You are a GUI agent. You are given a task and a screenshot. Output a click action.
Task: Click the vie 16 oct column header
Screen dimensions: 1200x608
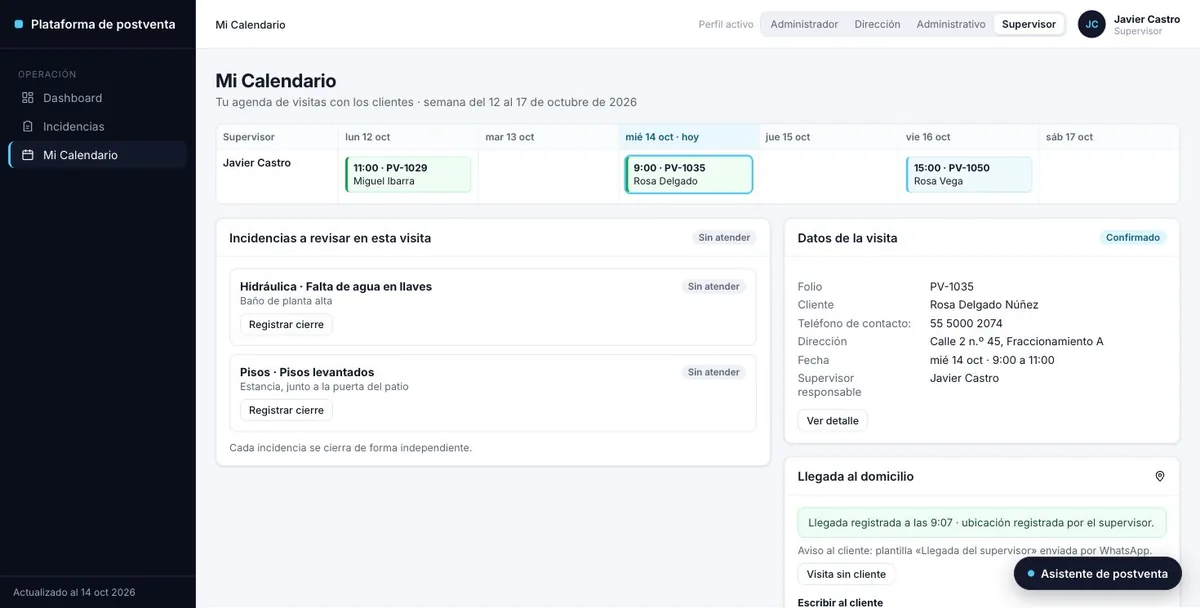pos(969,137)
